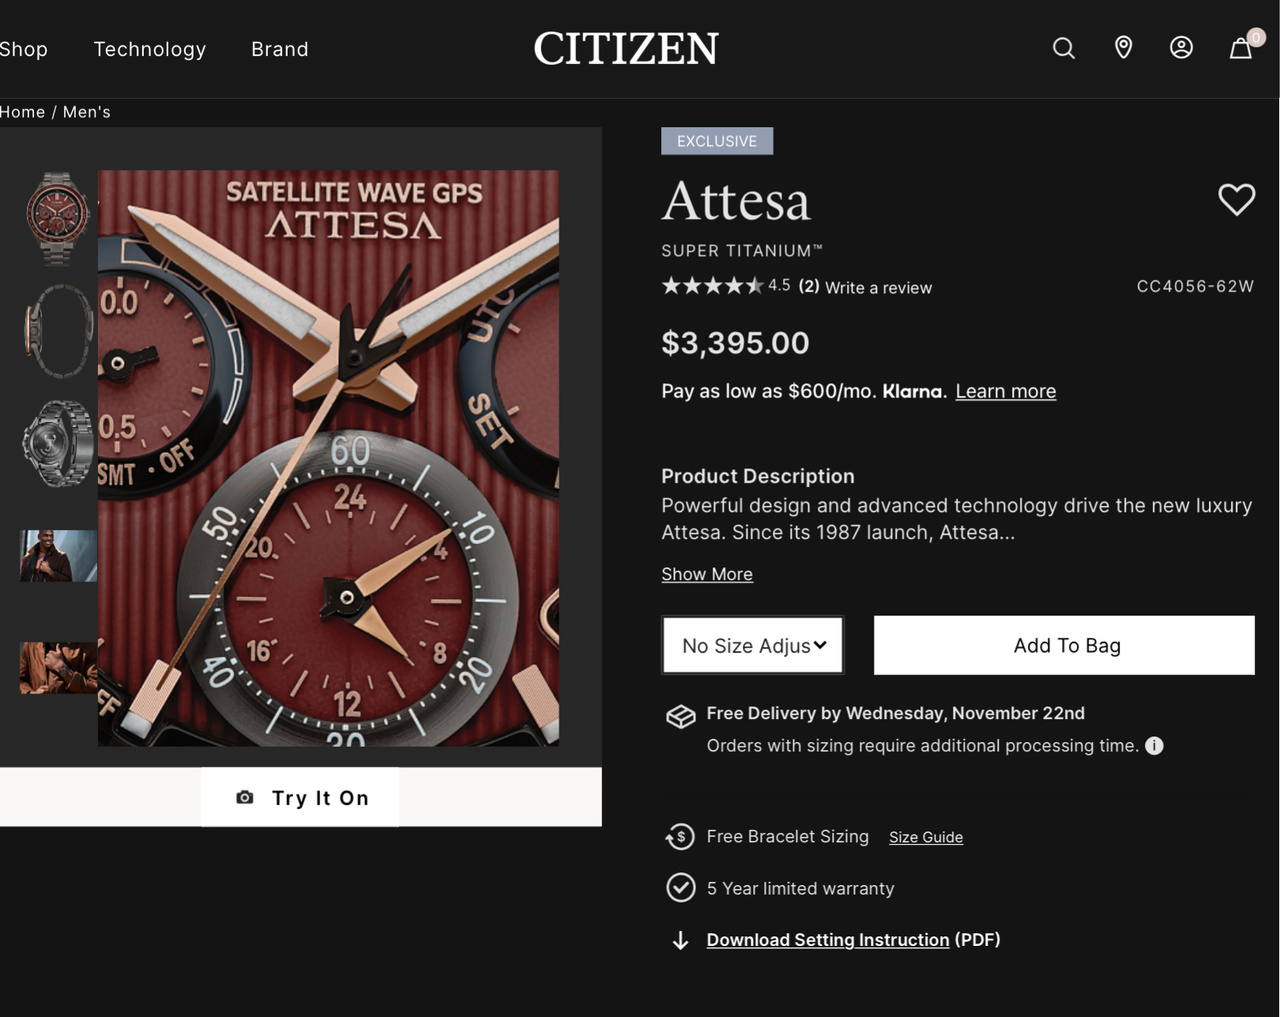
Task: Expand description with Show More
Action: [707, 574]
